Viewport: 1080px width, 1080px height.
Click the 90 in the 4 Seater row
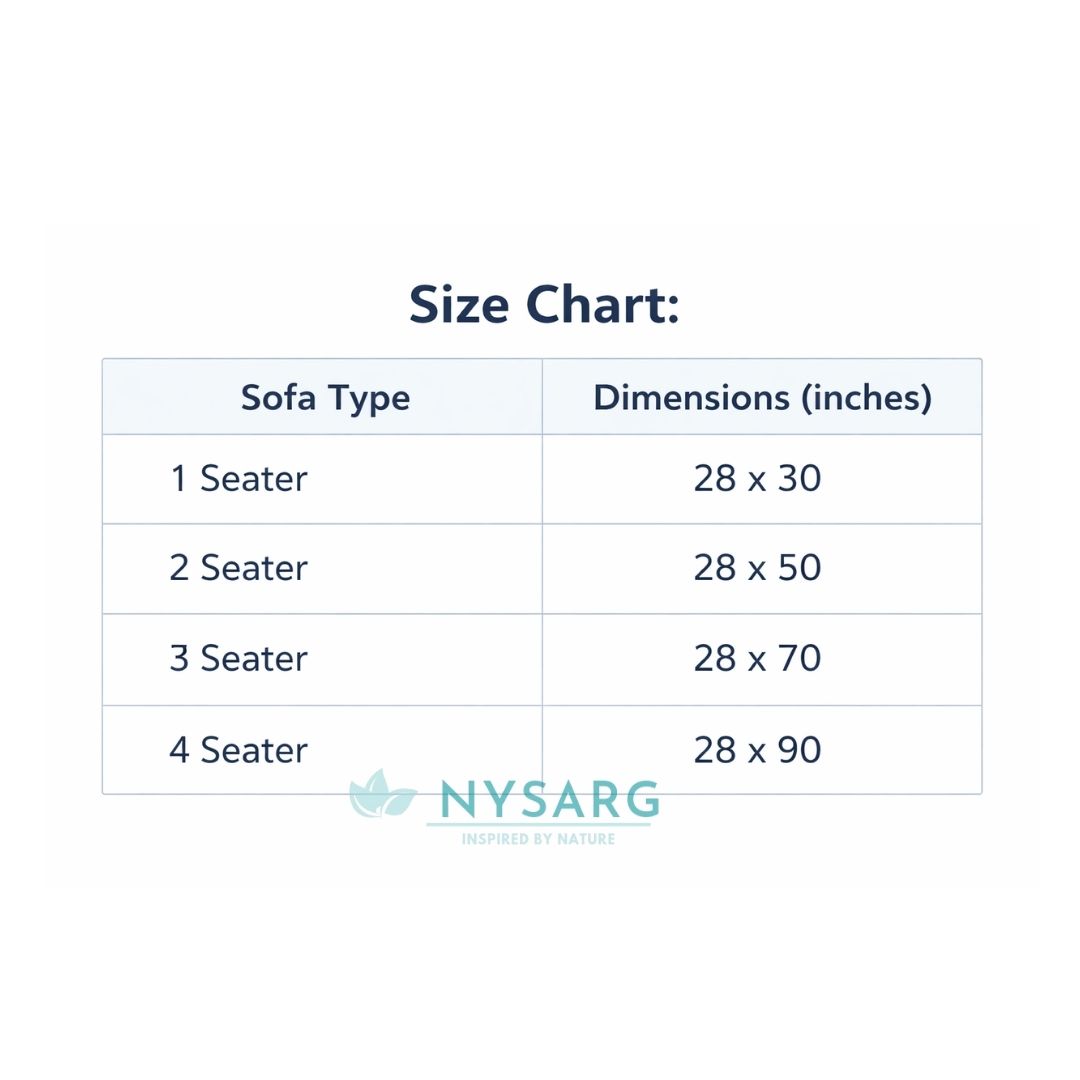point(799,750)
